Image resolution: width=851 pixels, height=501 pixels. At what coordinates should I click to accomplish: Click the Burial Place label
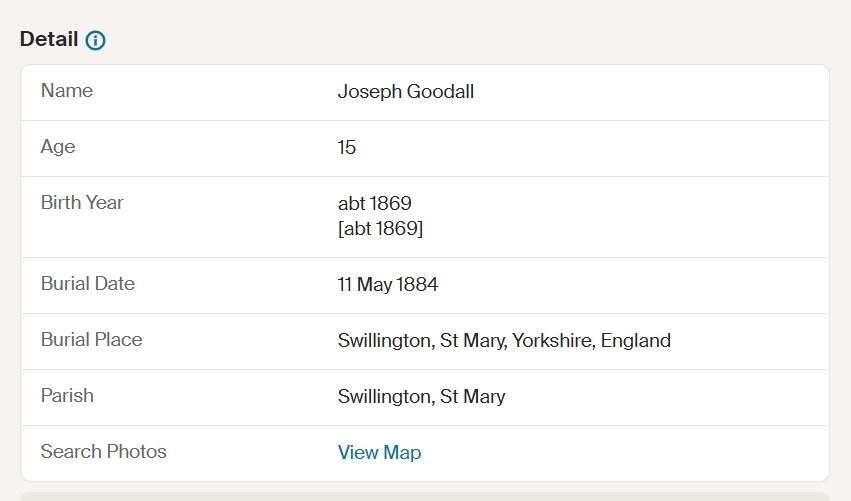pos(91,339)
